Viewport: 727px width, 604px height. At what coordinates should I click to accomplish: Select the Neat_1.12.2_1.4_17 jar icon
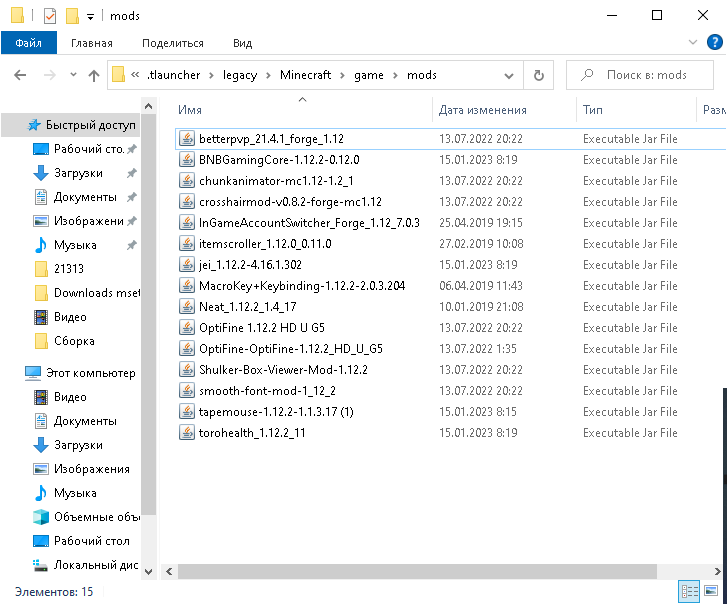coord(187,306)
